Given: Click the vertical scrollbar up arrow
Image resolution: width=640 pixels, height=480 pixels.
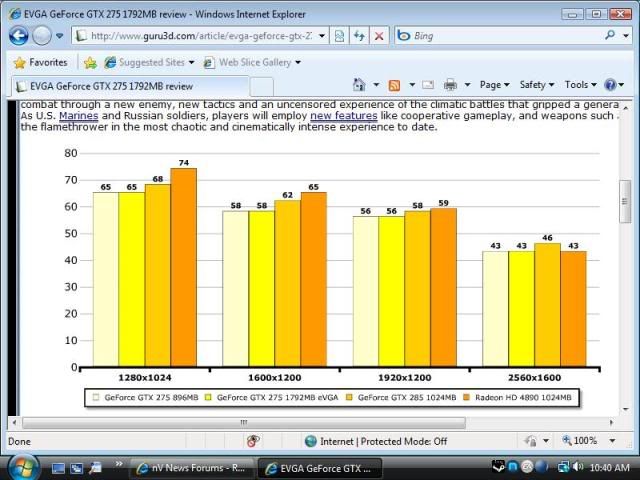Looking at the screenshot, I should coord(625,107).
